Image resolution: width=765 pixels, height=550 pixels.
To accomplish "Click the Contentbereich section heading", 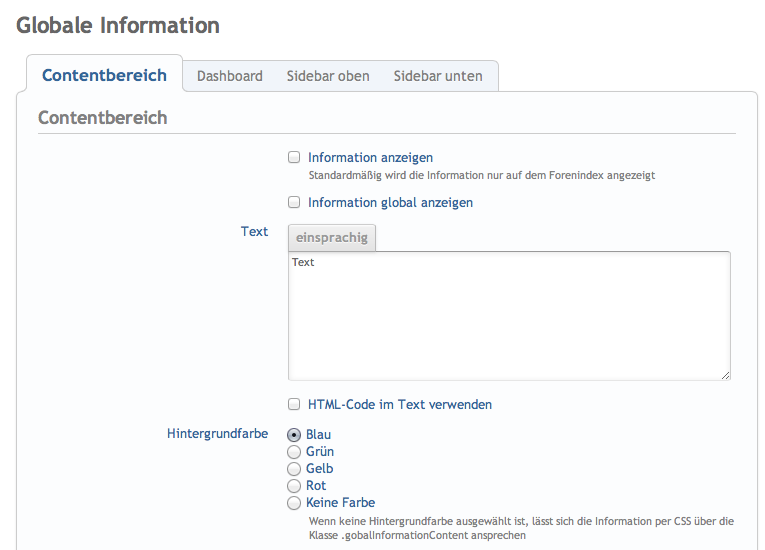I will click(102, 118).
